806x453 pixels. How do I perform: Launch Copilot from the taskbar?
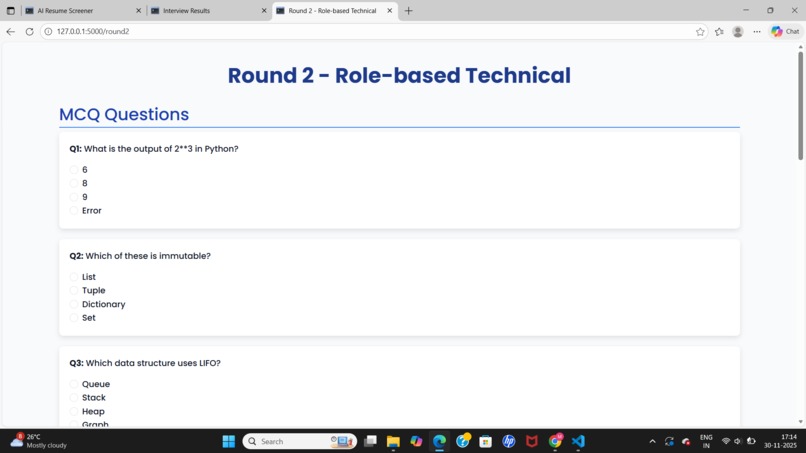click(416, 441)
